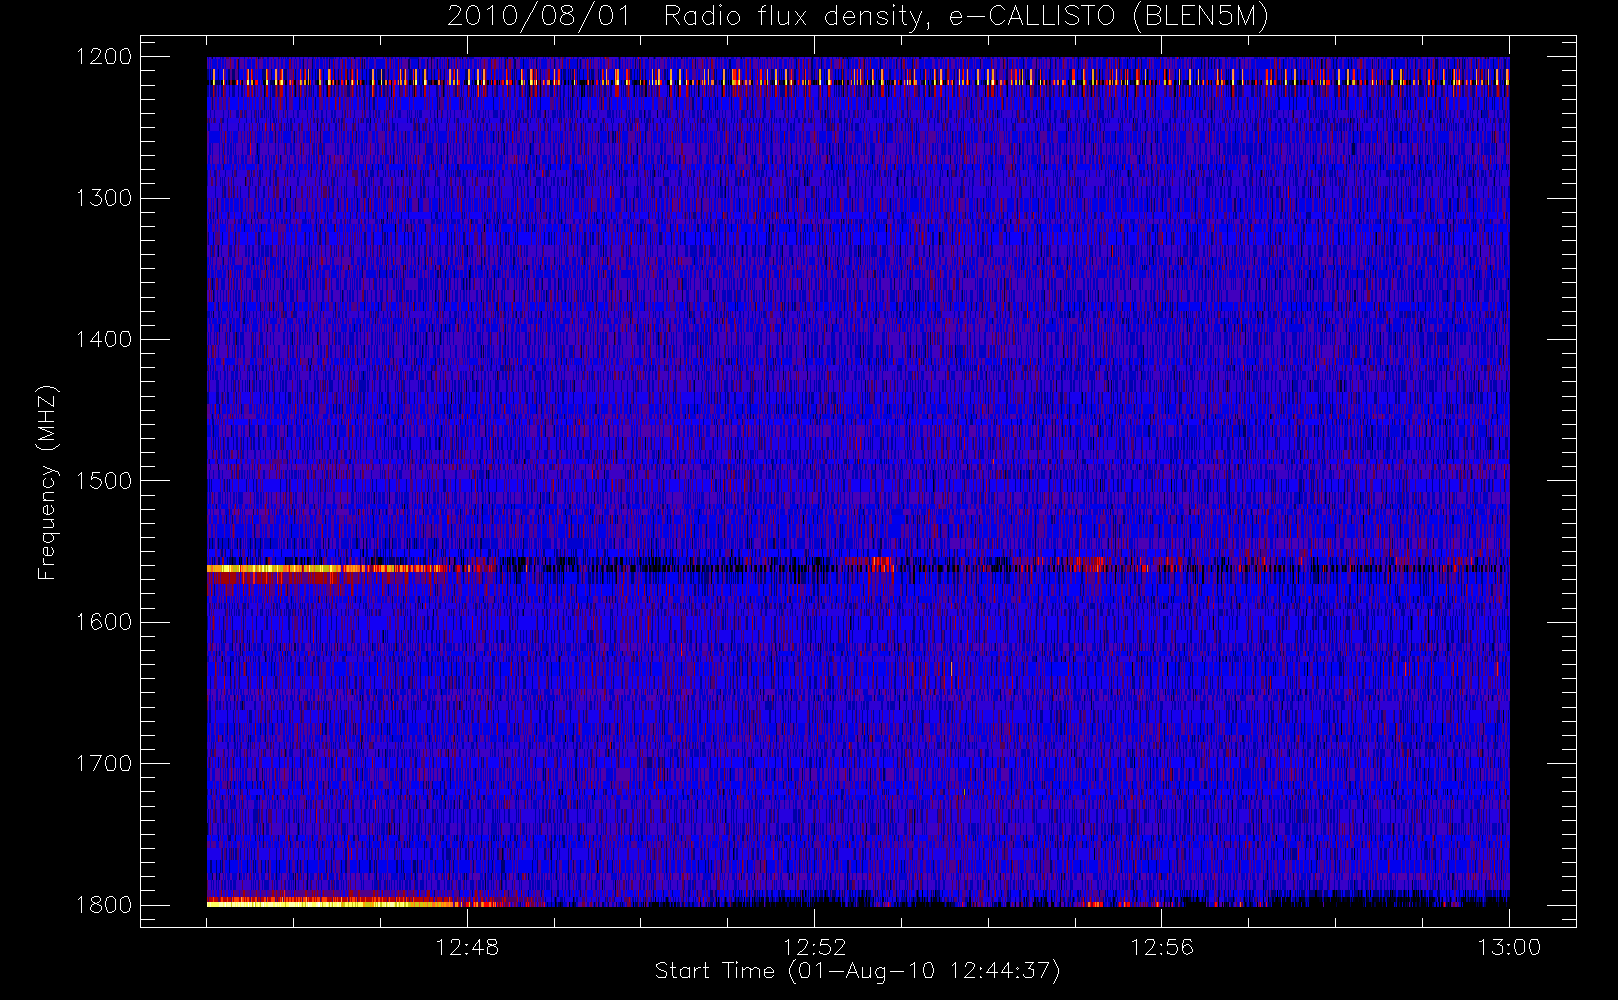
Task: Select the 1700 frequency tick label
Action: point(104,763)
